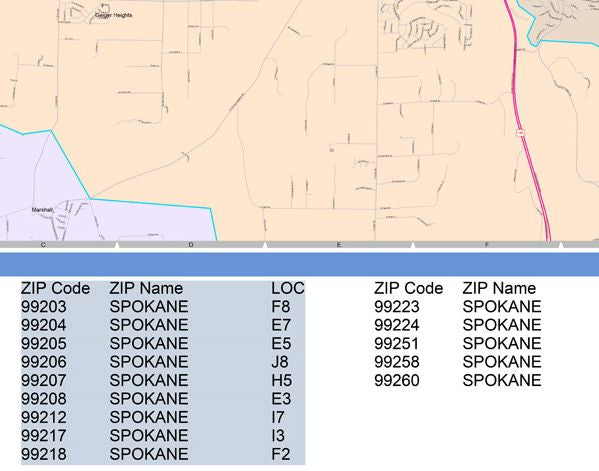Image resolution: width=599 pixels, height=471 pixels.
Task: Select ZIP code 99218
Action: pyautogui.click(x=44, y=454)
